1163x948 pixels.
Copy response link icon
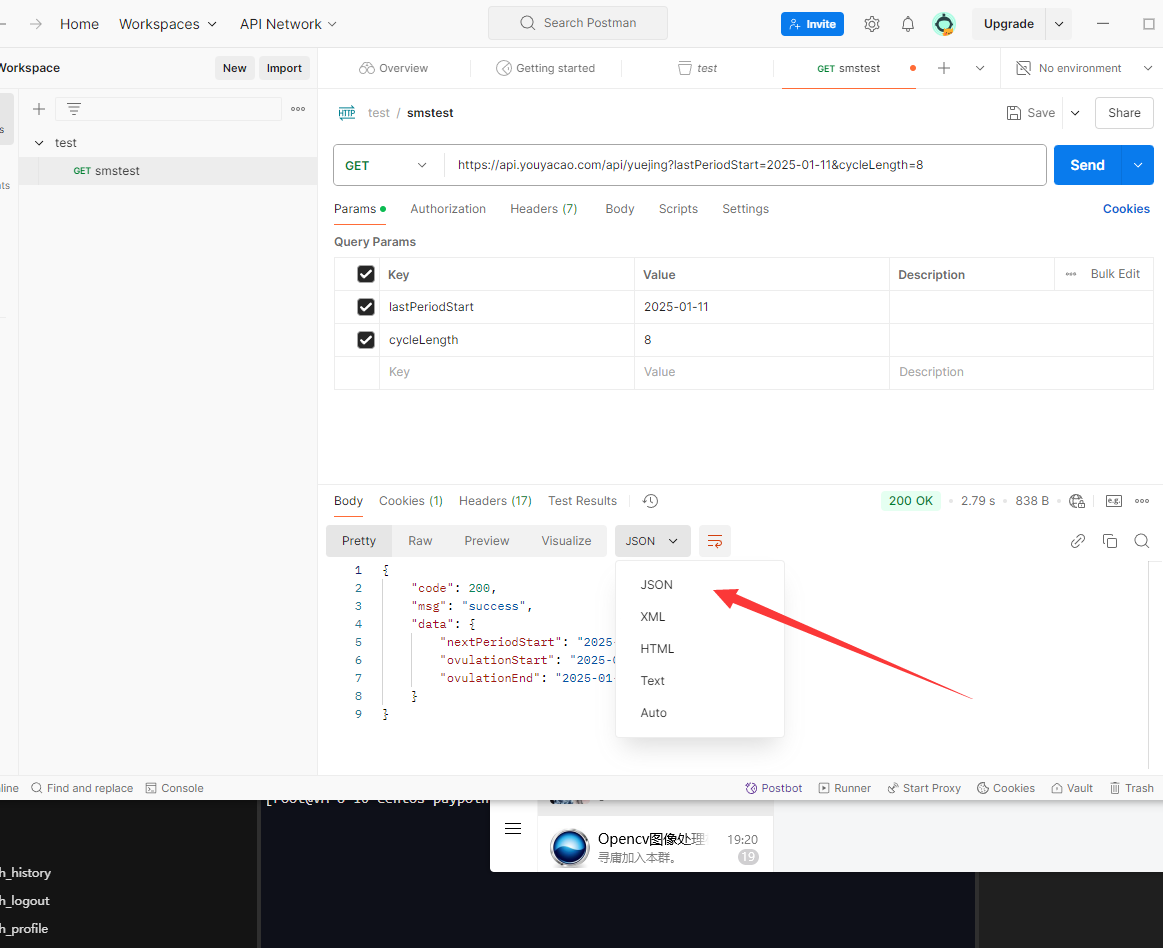pyautogui.click(x=1078, y=541)
